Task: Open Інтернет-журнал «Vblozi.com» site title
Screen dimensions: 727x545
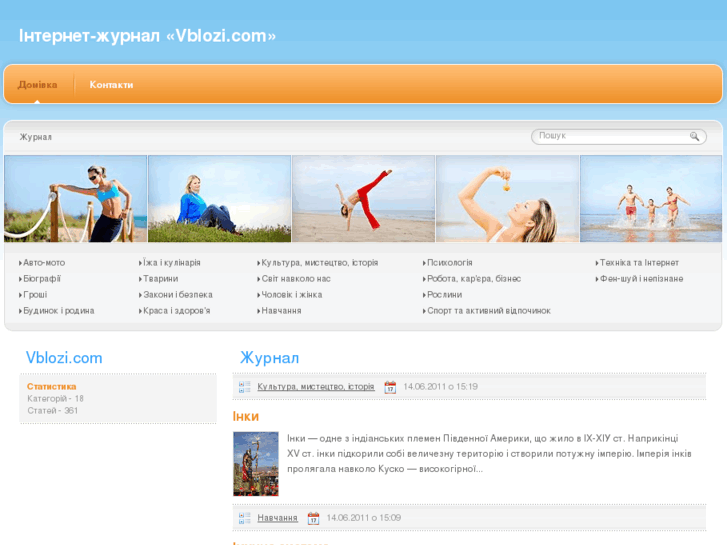Action: 147,36
